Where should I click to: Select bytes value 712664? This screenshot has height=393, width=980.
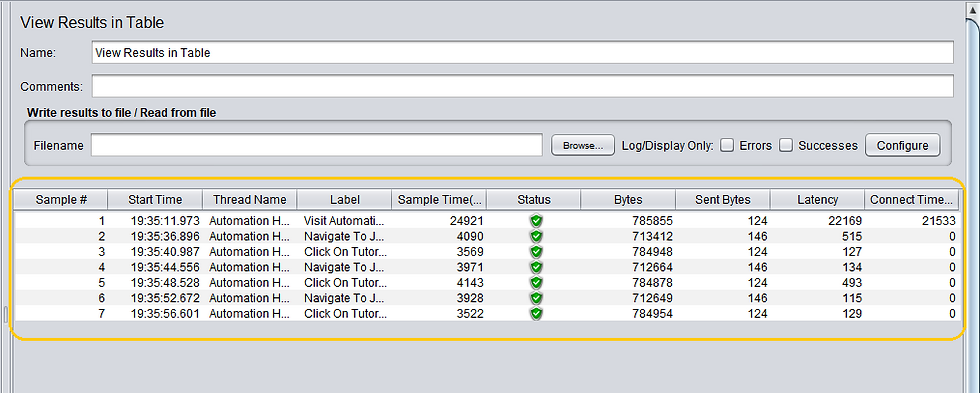click(652, 267)
